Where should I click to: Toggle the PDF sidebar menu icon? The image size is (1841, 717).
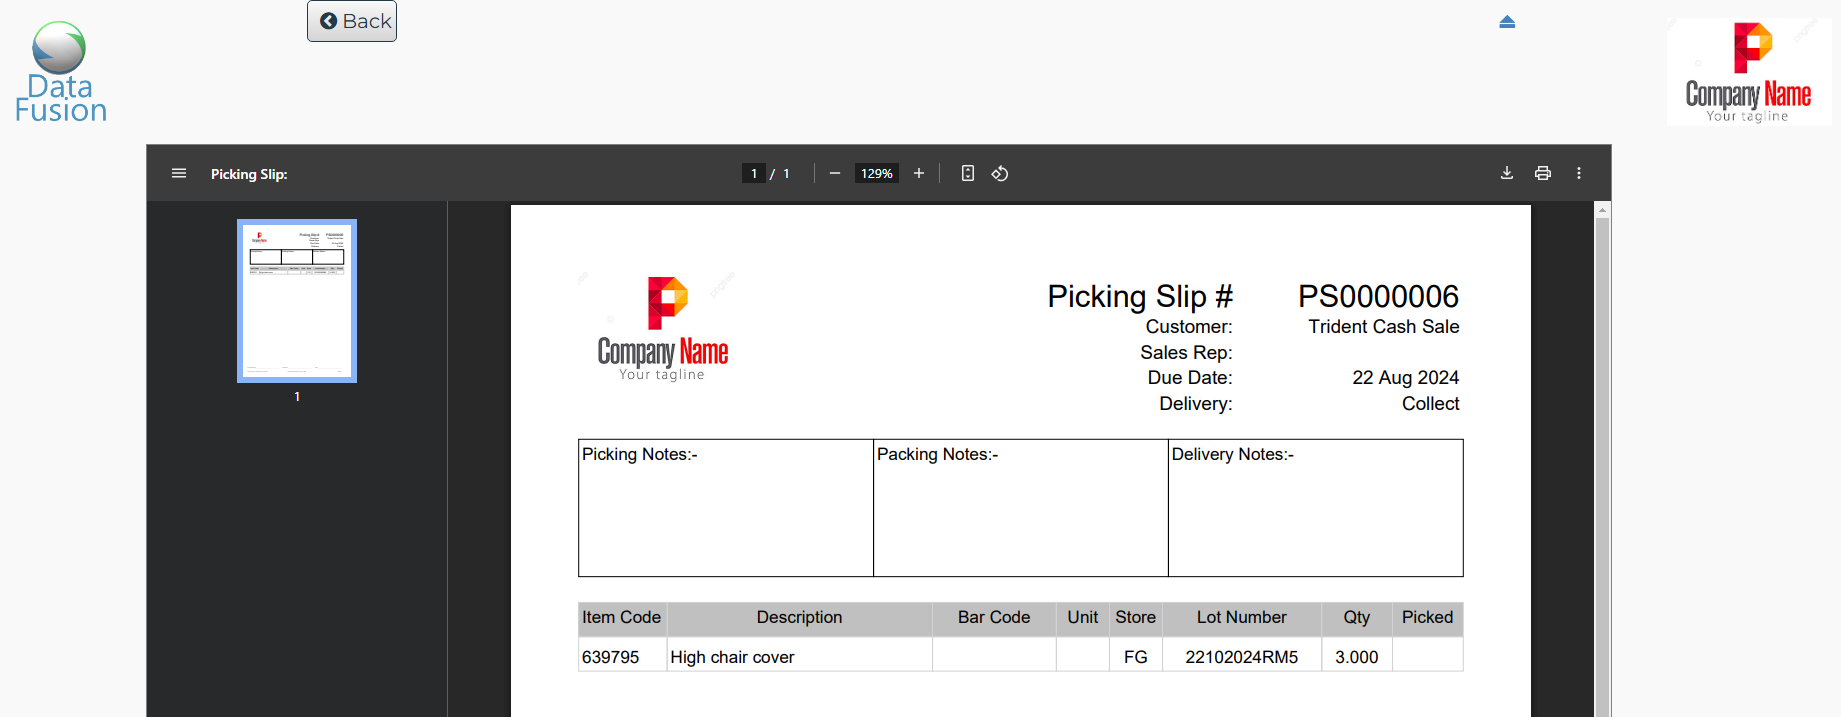(x=179, y=173)
